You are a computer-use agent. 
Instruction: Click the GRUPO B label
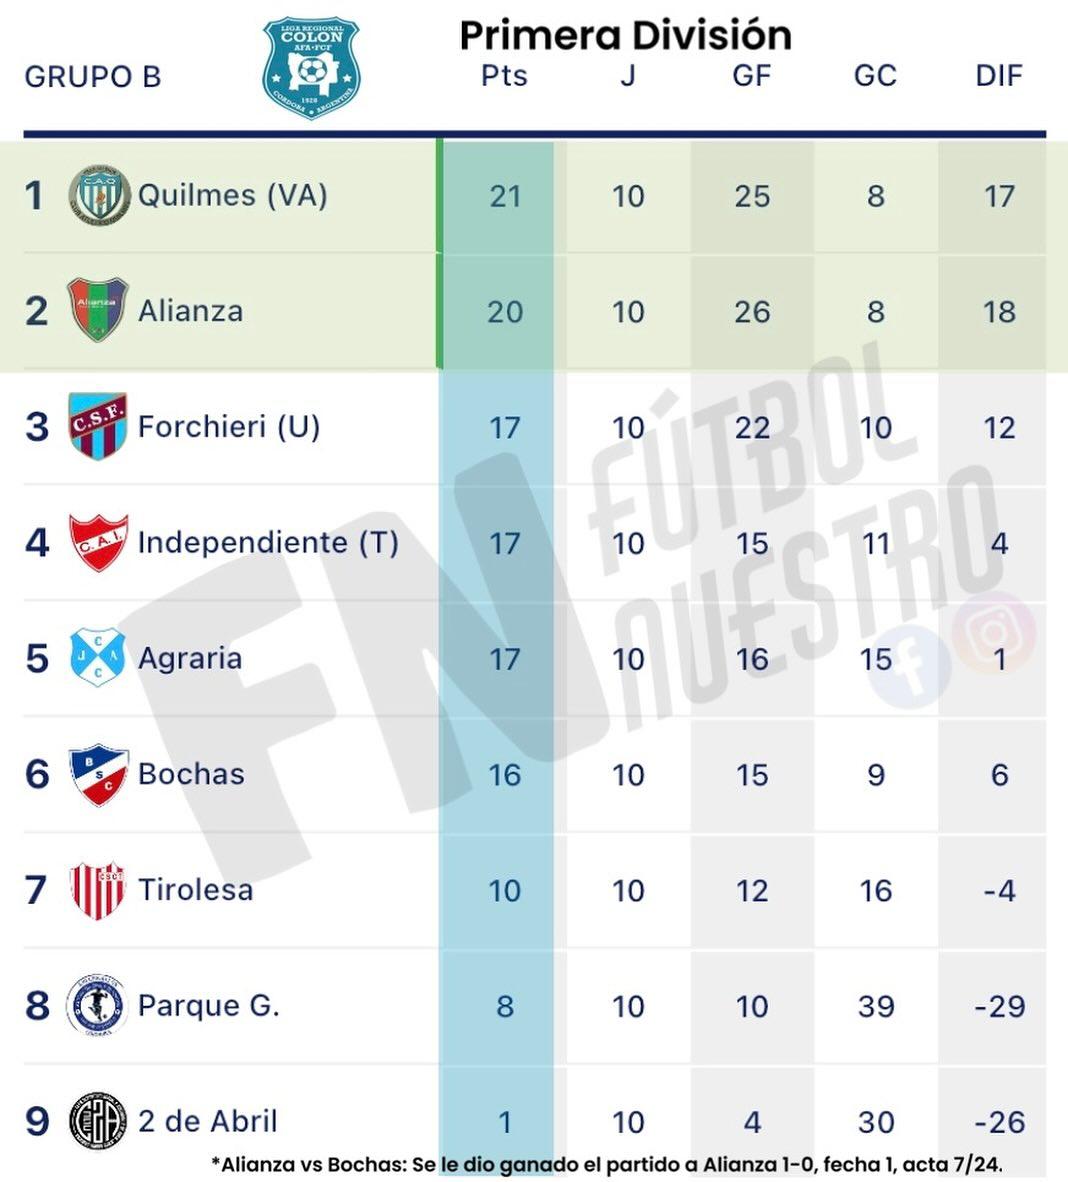point(92,77)
